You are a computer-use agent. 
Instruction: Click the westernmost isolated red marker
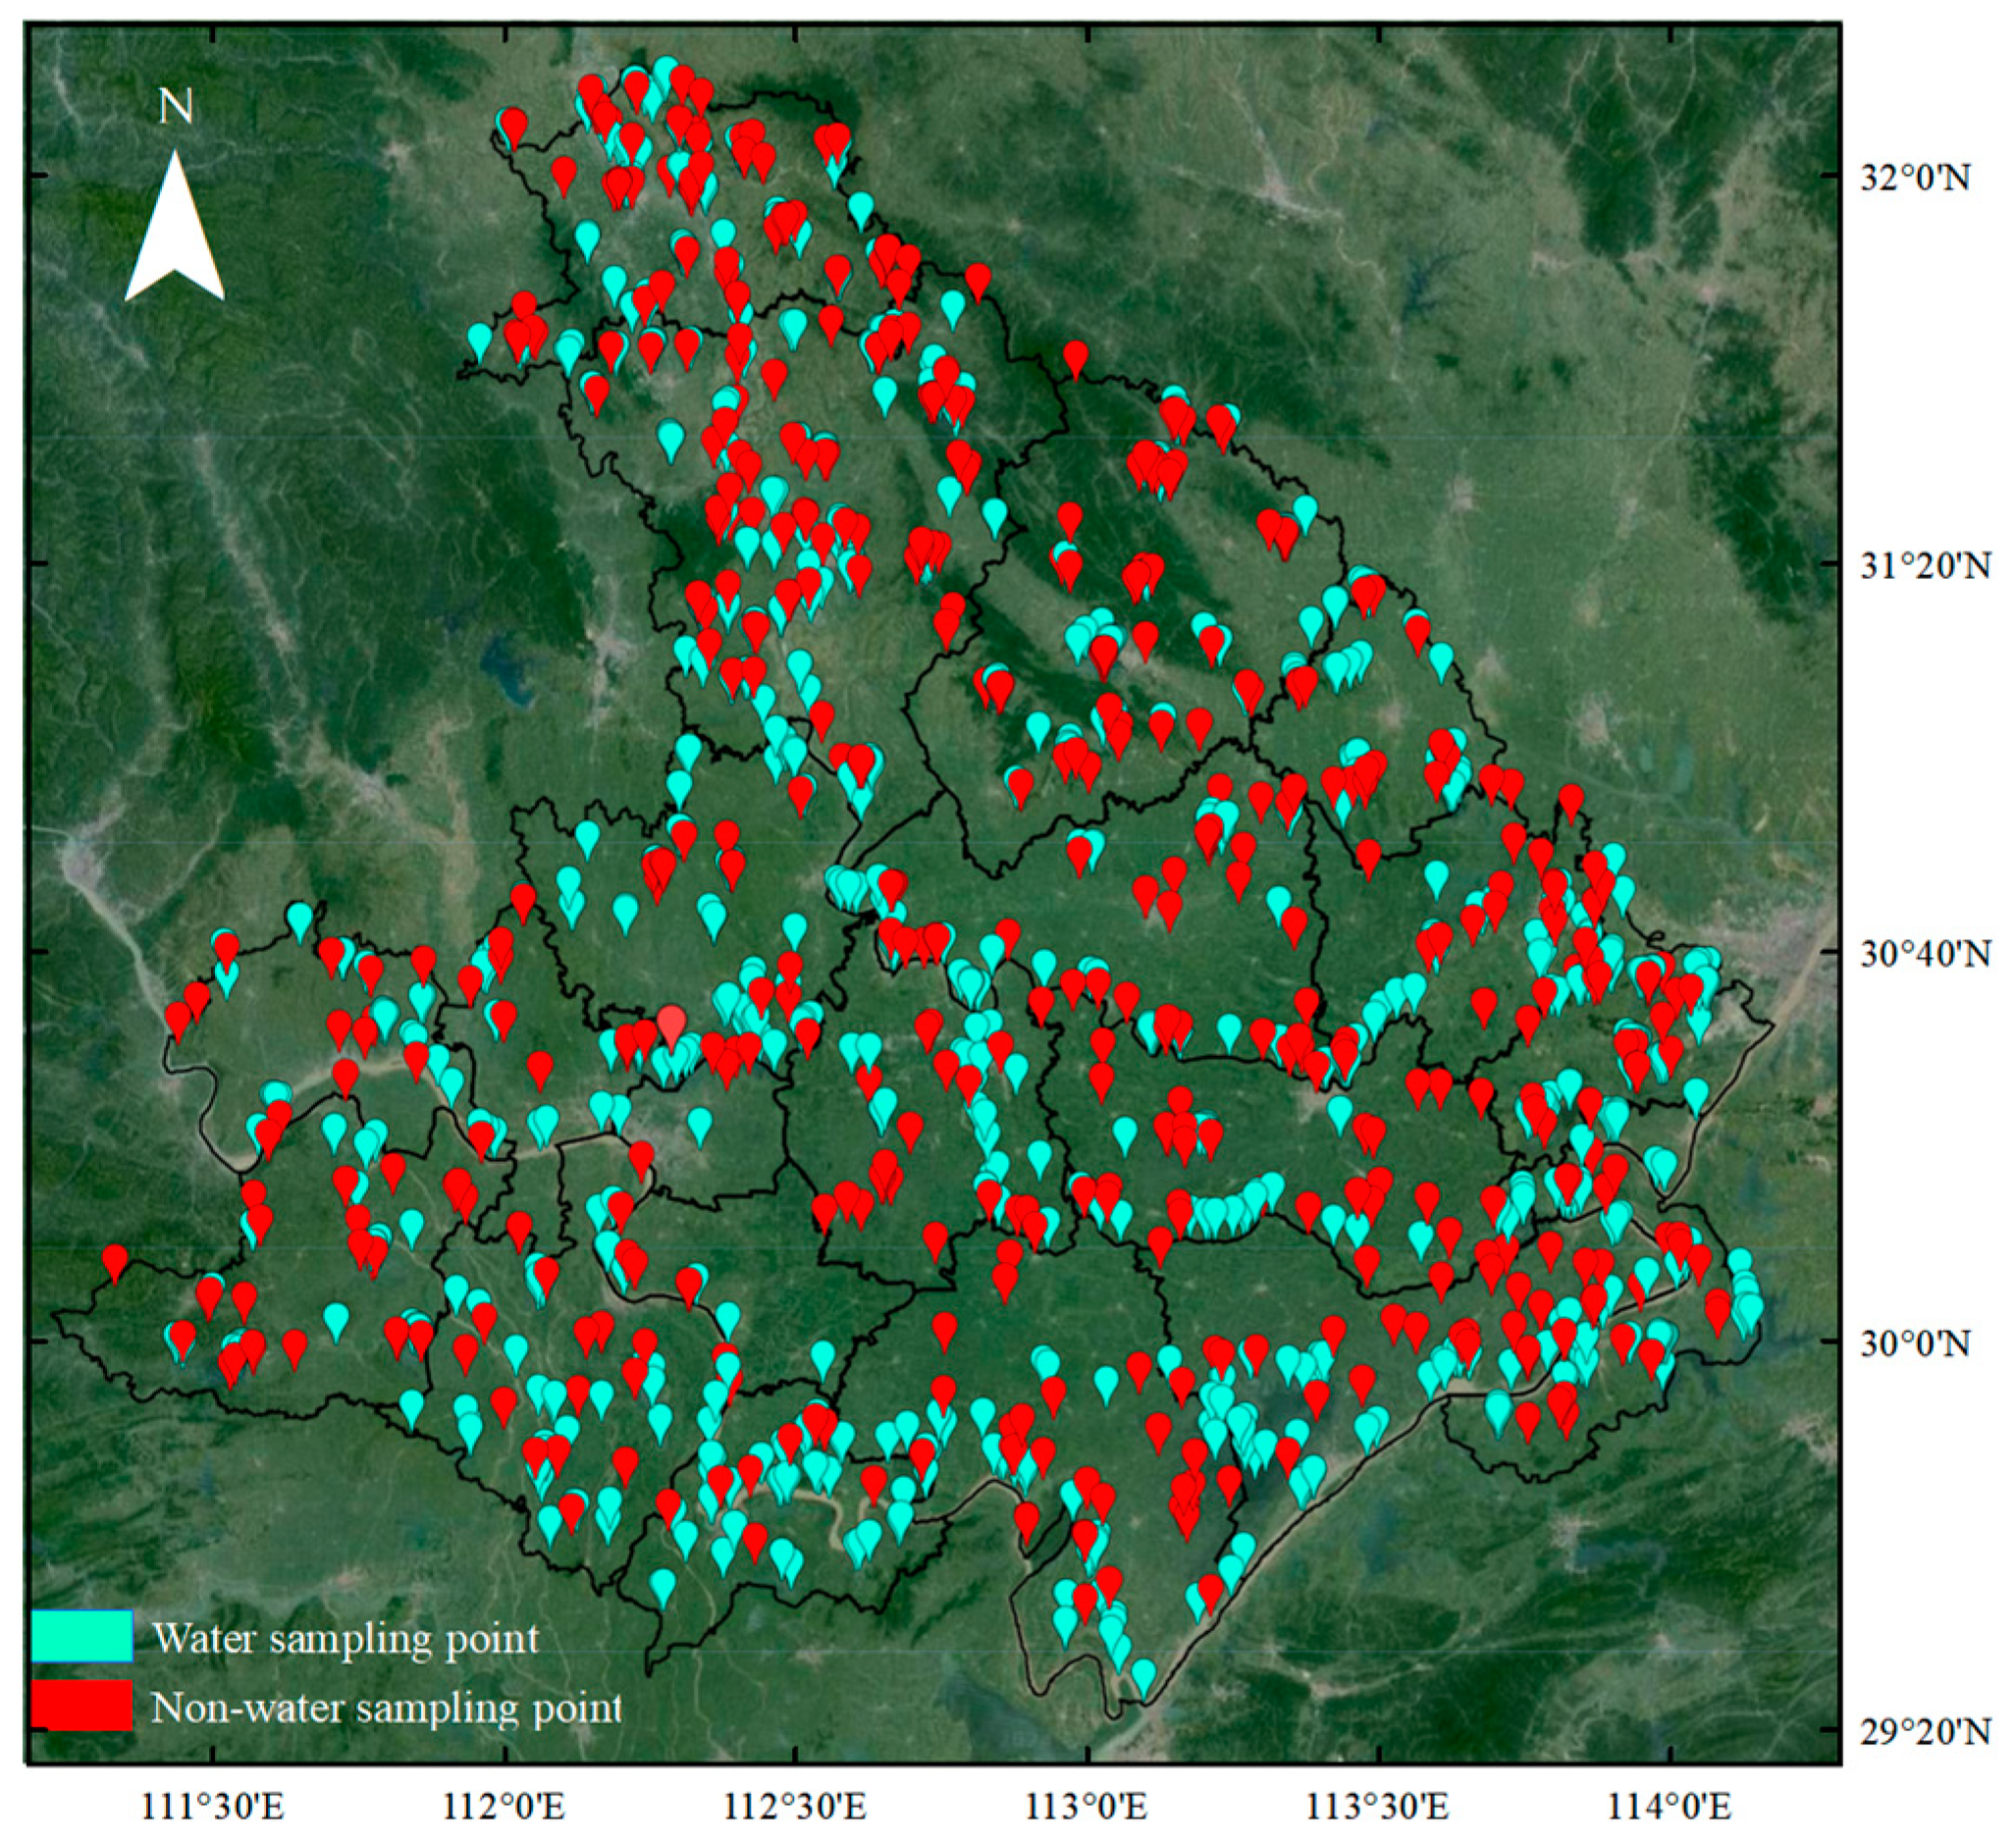coord(115,1261)
